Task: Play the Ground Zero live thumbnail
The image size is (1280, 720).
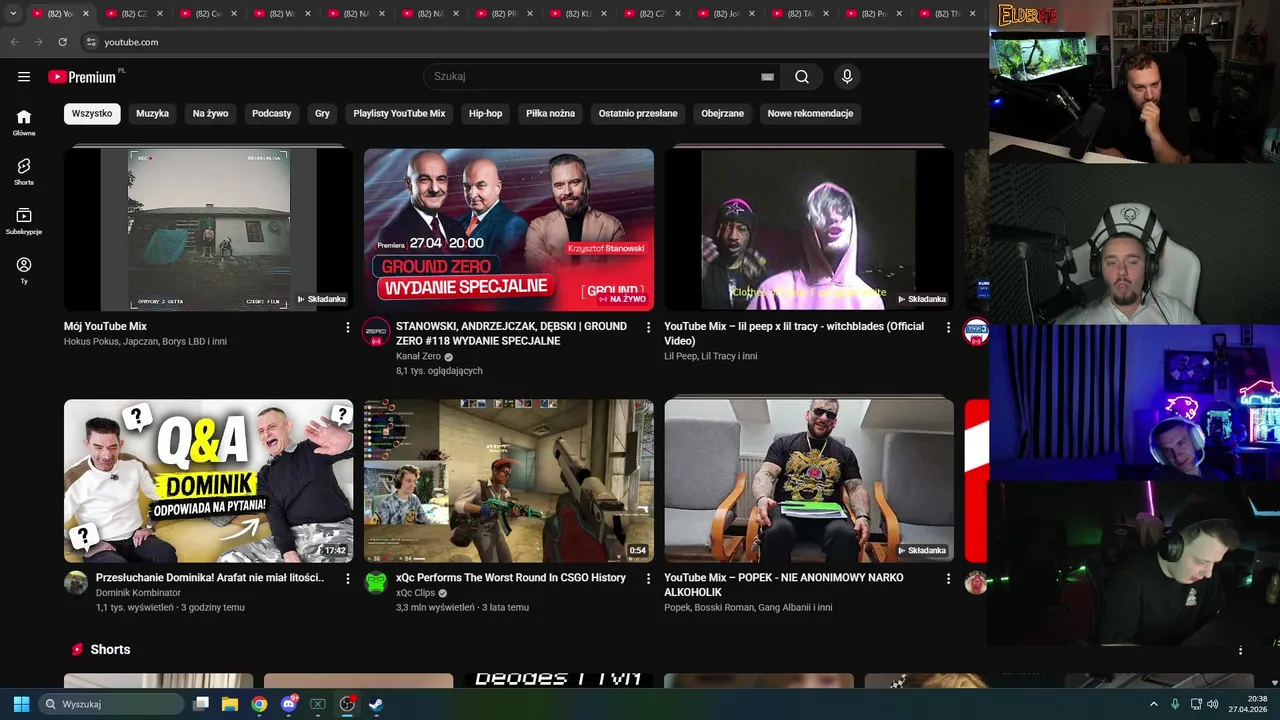Action: coord(509,230)
